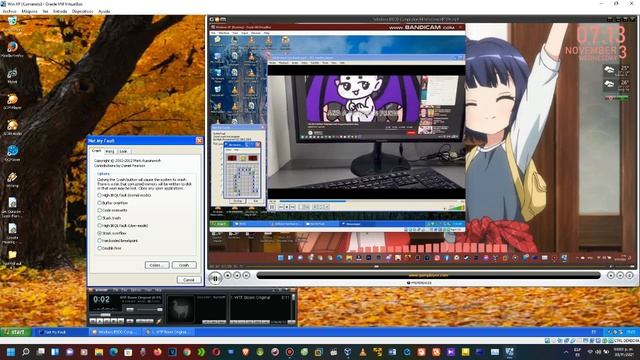640x360 pixels.
Task: Open the Mozilla Firefox desktop shortcut
Action: pos(12,49)
